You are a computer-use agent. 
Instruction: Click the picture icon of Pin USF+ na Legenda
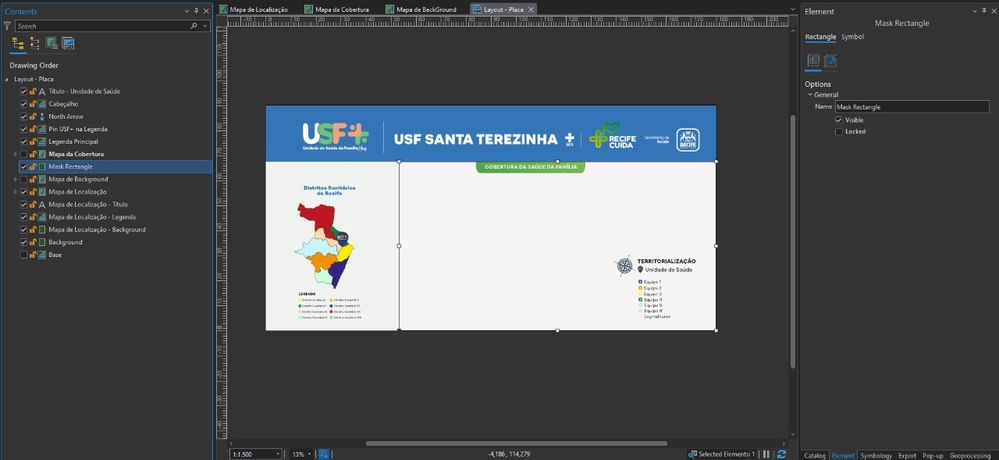point(42,129)
